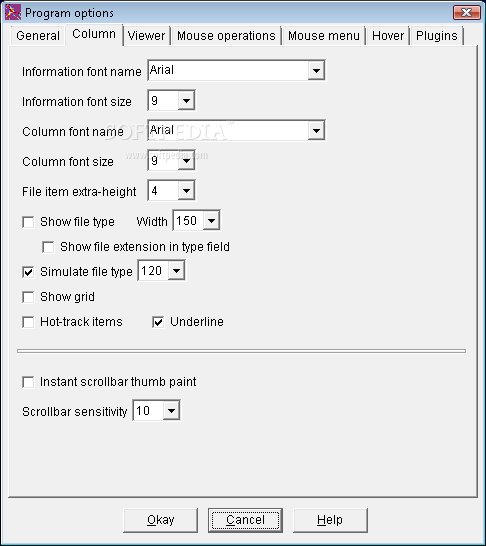Open the Viewer tab

coord(146,36)
